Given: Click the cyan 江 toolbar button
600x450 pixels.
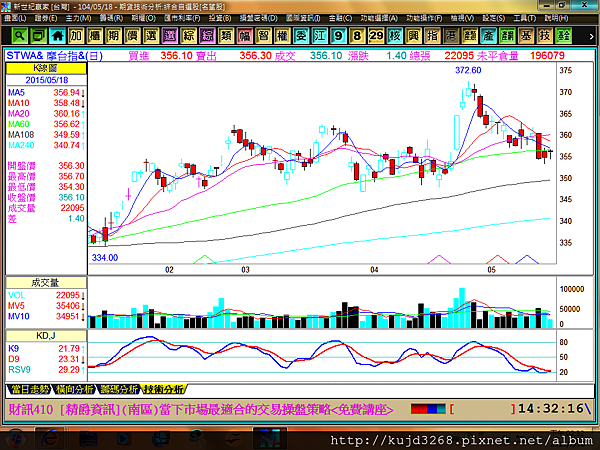Looking at the screenshot, I should 320,36.
